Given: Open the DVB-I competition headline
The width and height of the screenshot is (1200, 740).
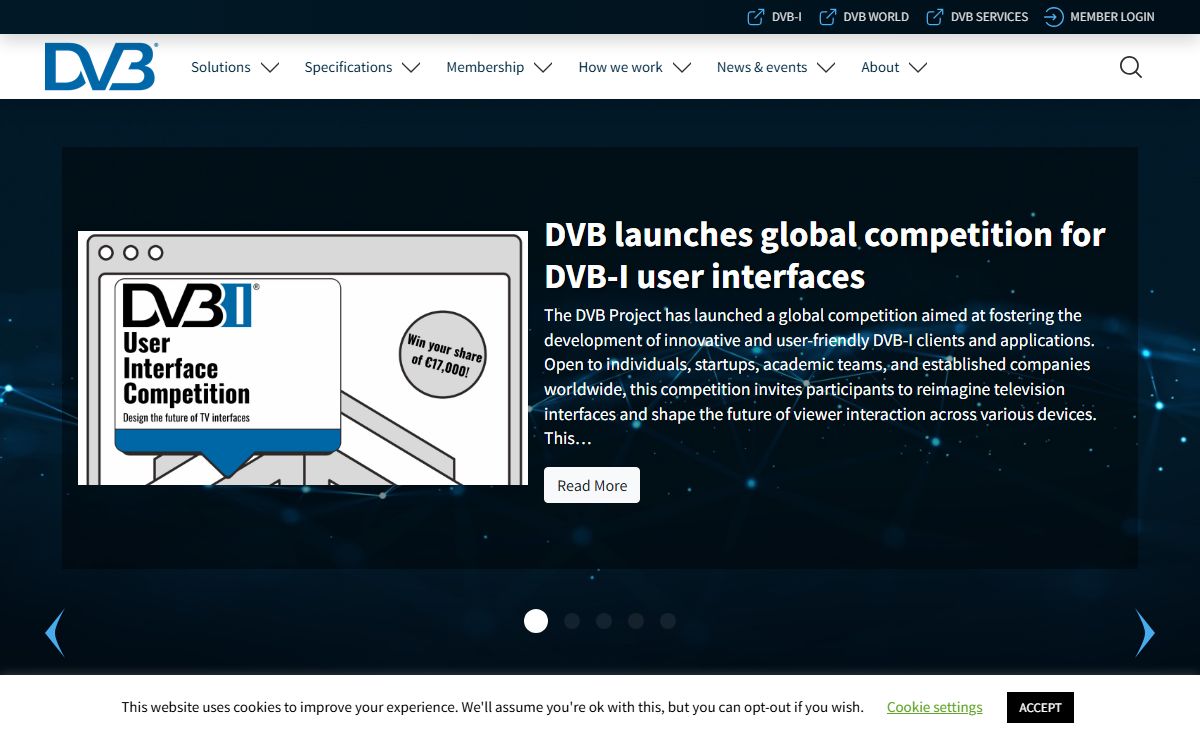Looking at the screenshot, I should click(x=825, y=254).
